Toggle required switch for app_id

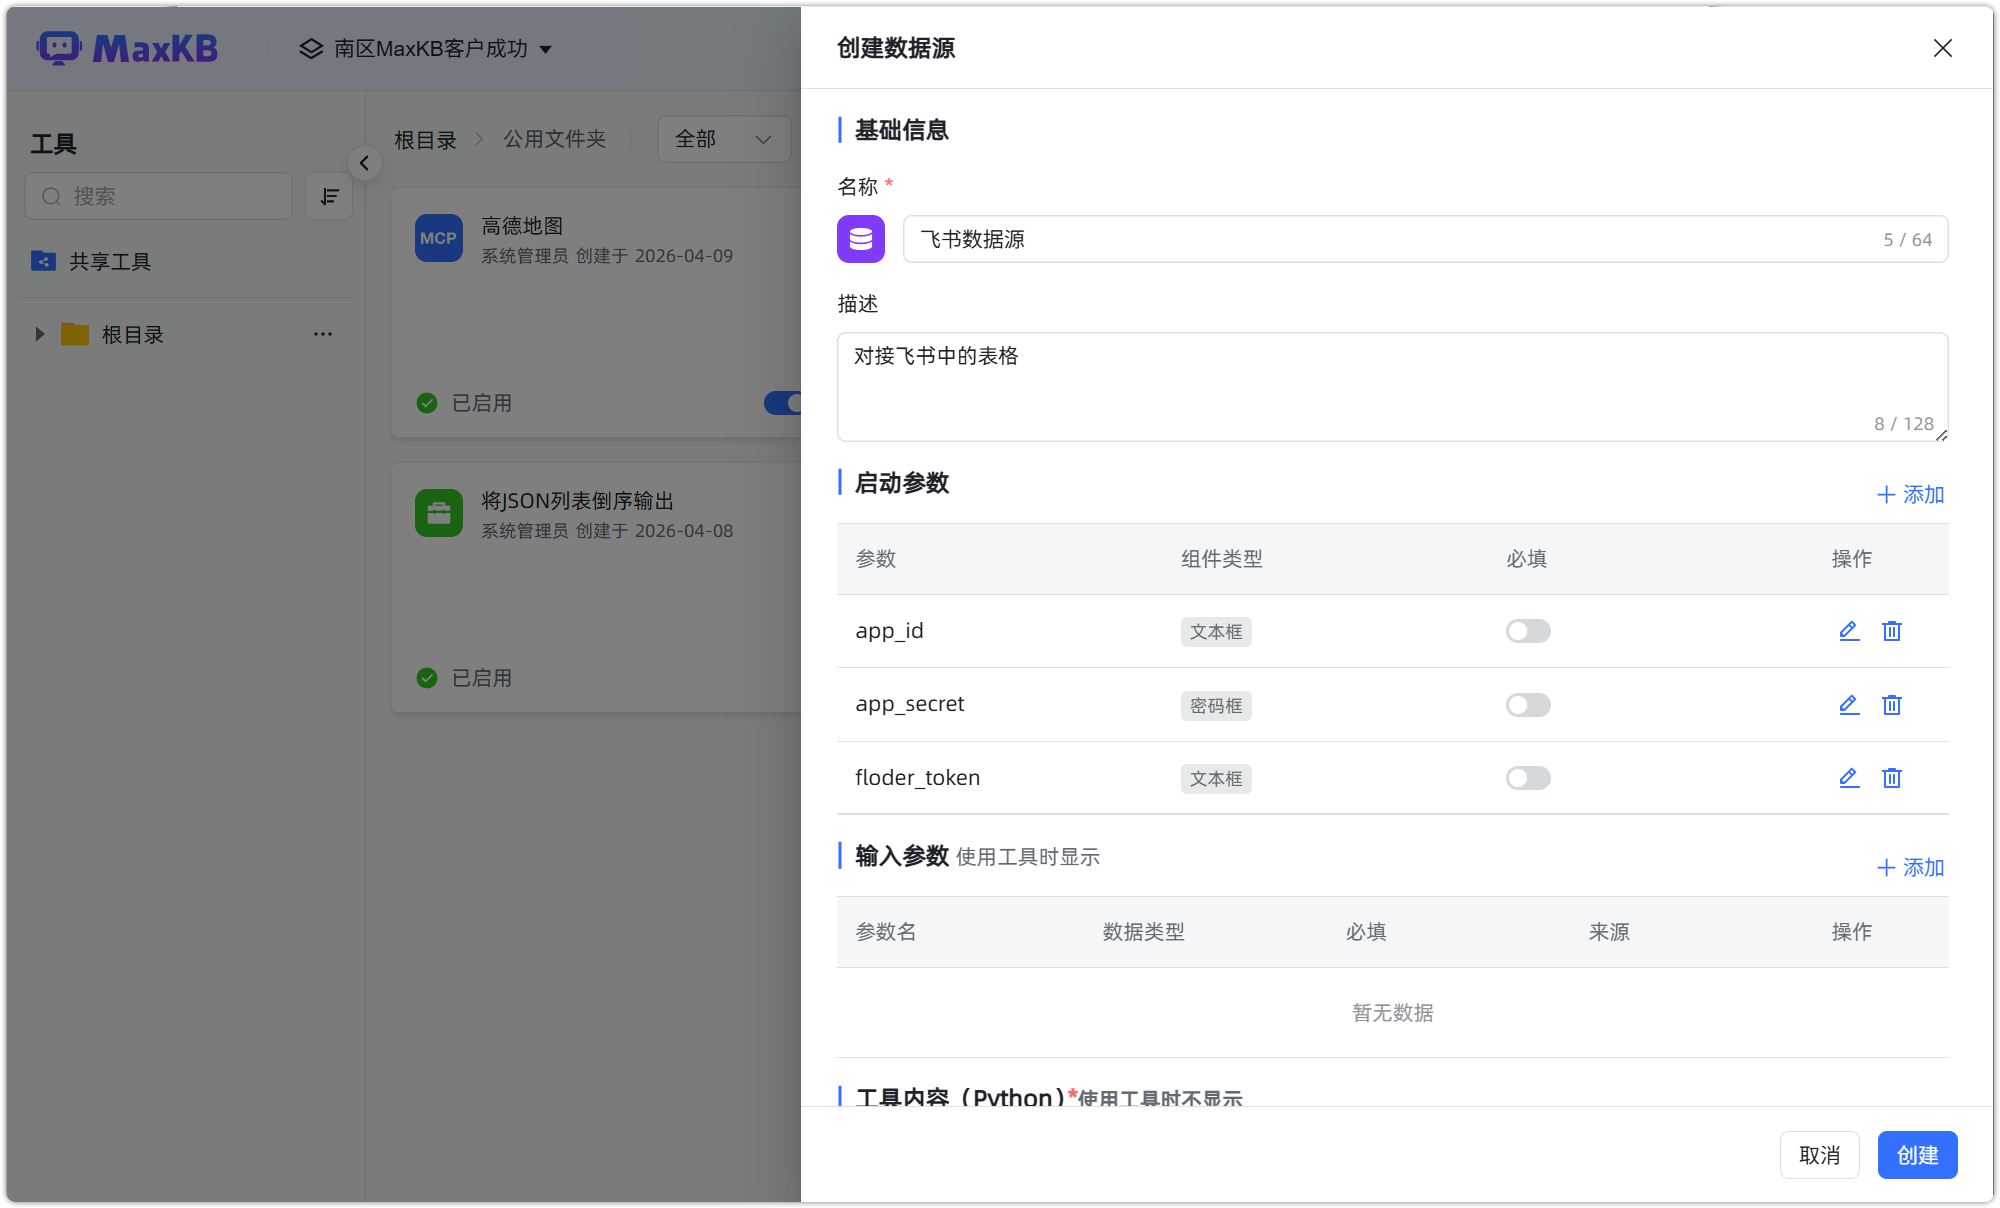point(1528,631)
